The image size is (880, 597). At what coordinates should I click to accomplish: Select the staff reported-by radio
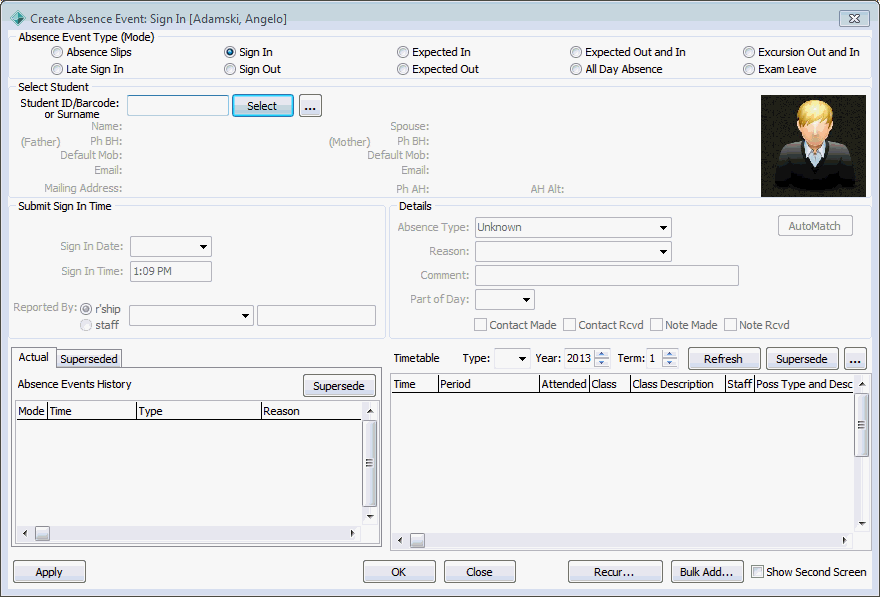point(86,325)
